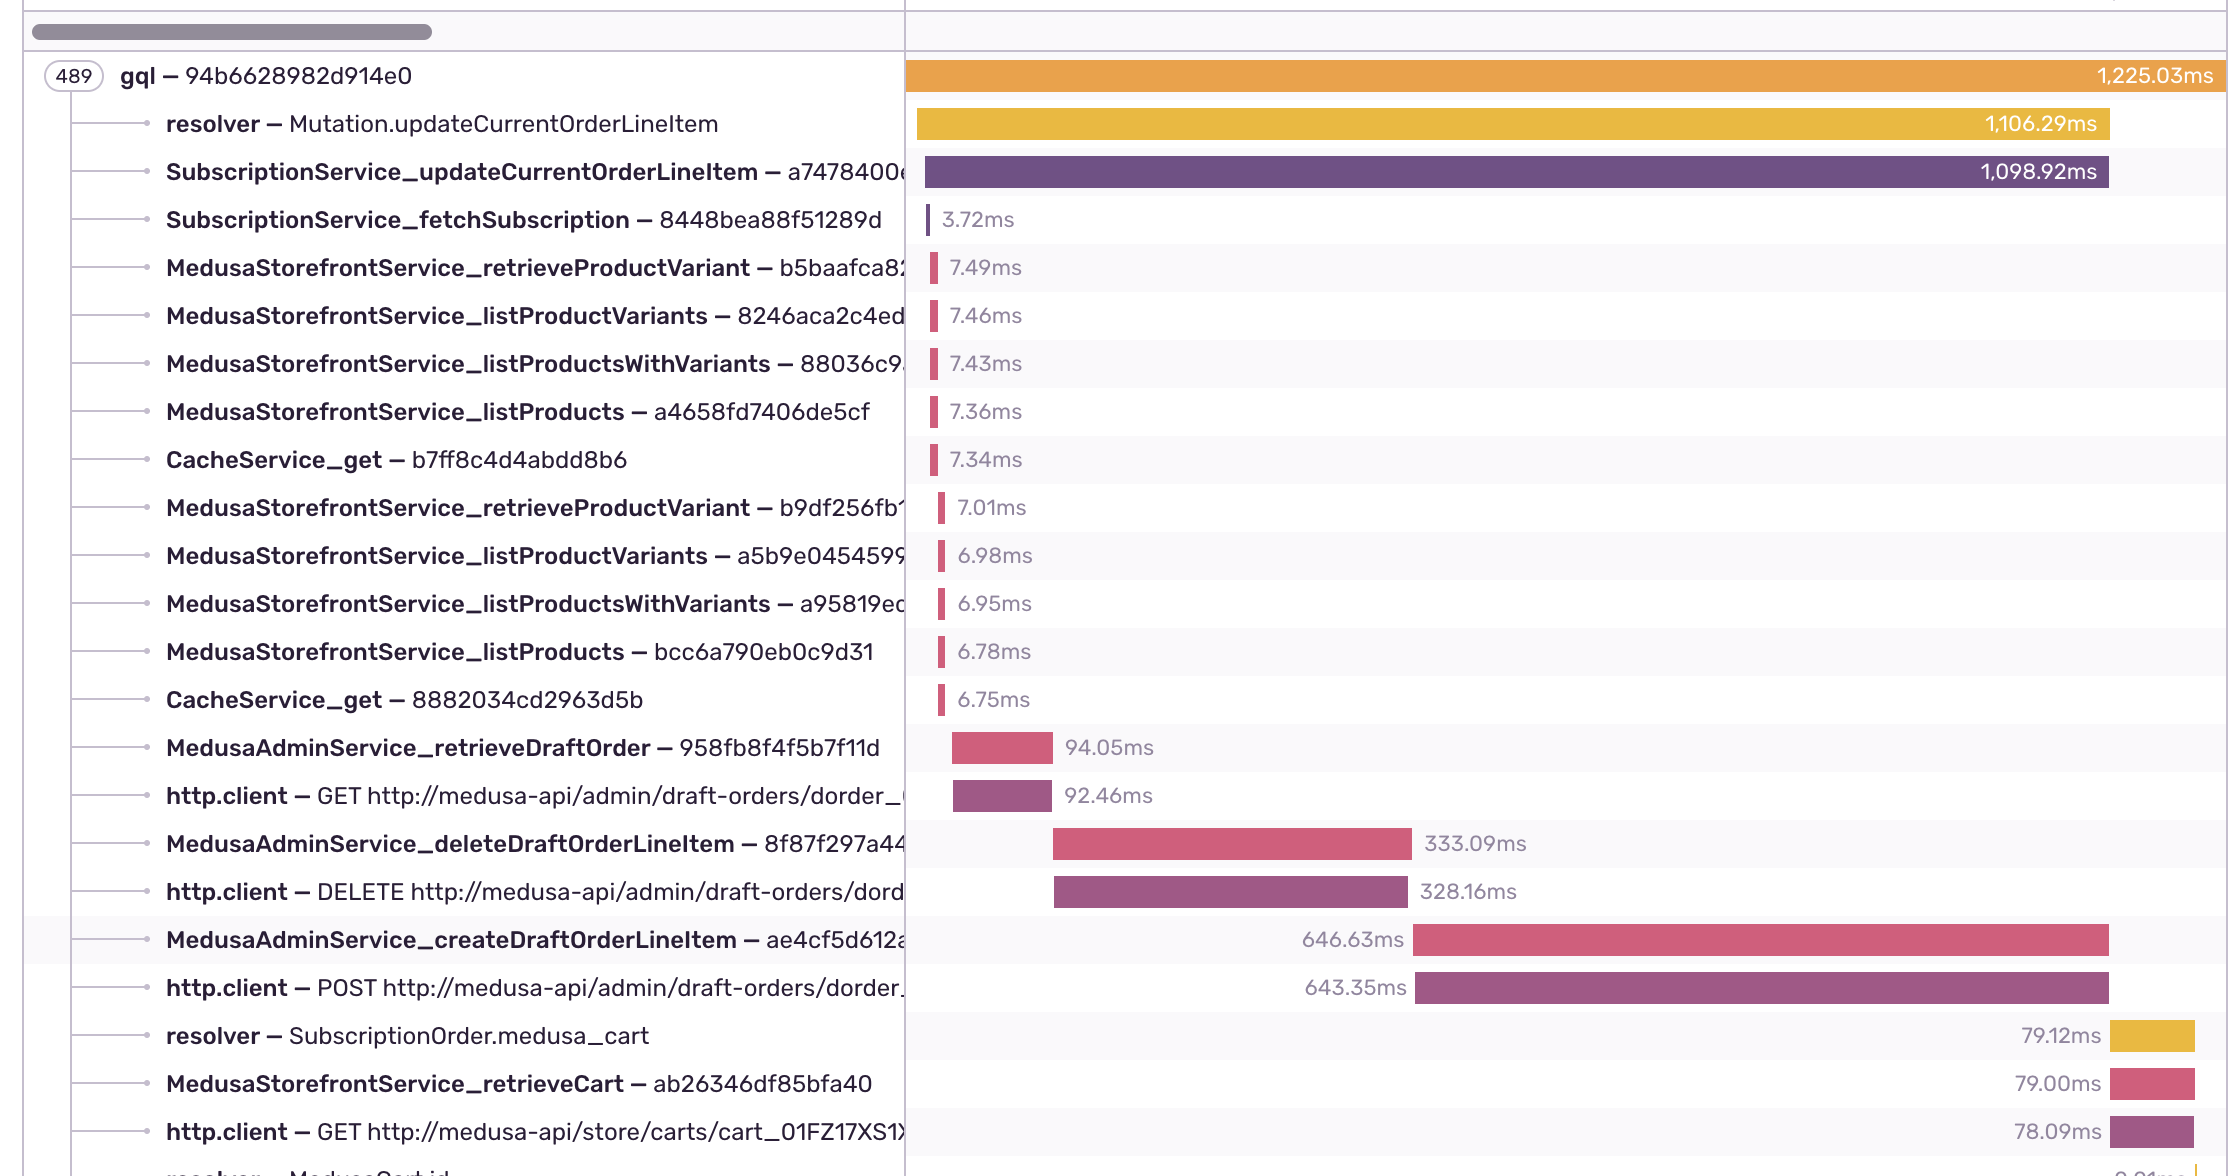
Task: Select the gql root span row
Action: (x=265, y=76)
